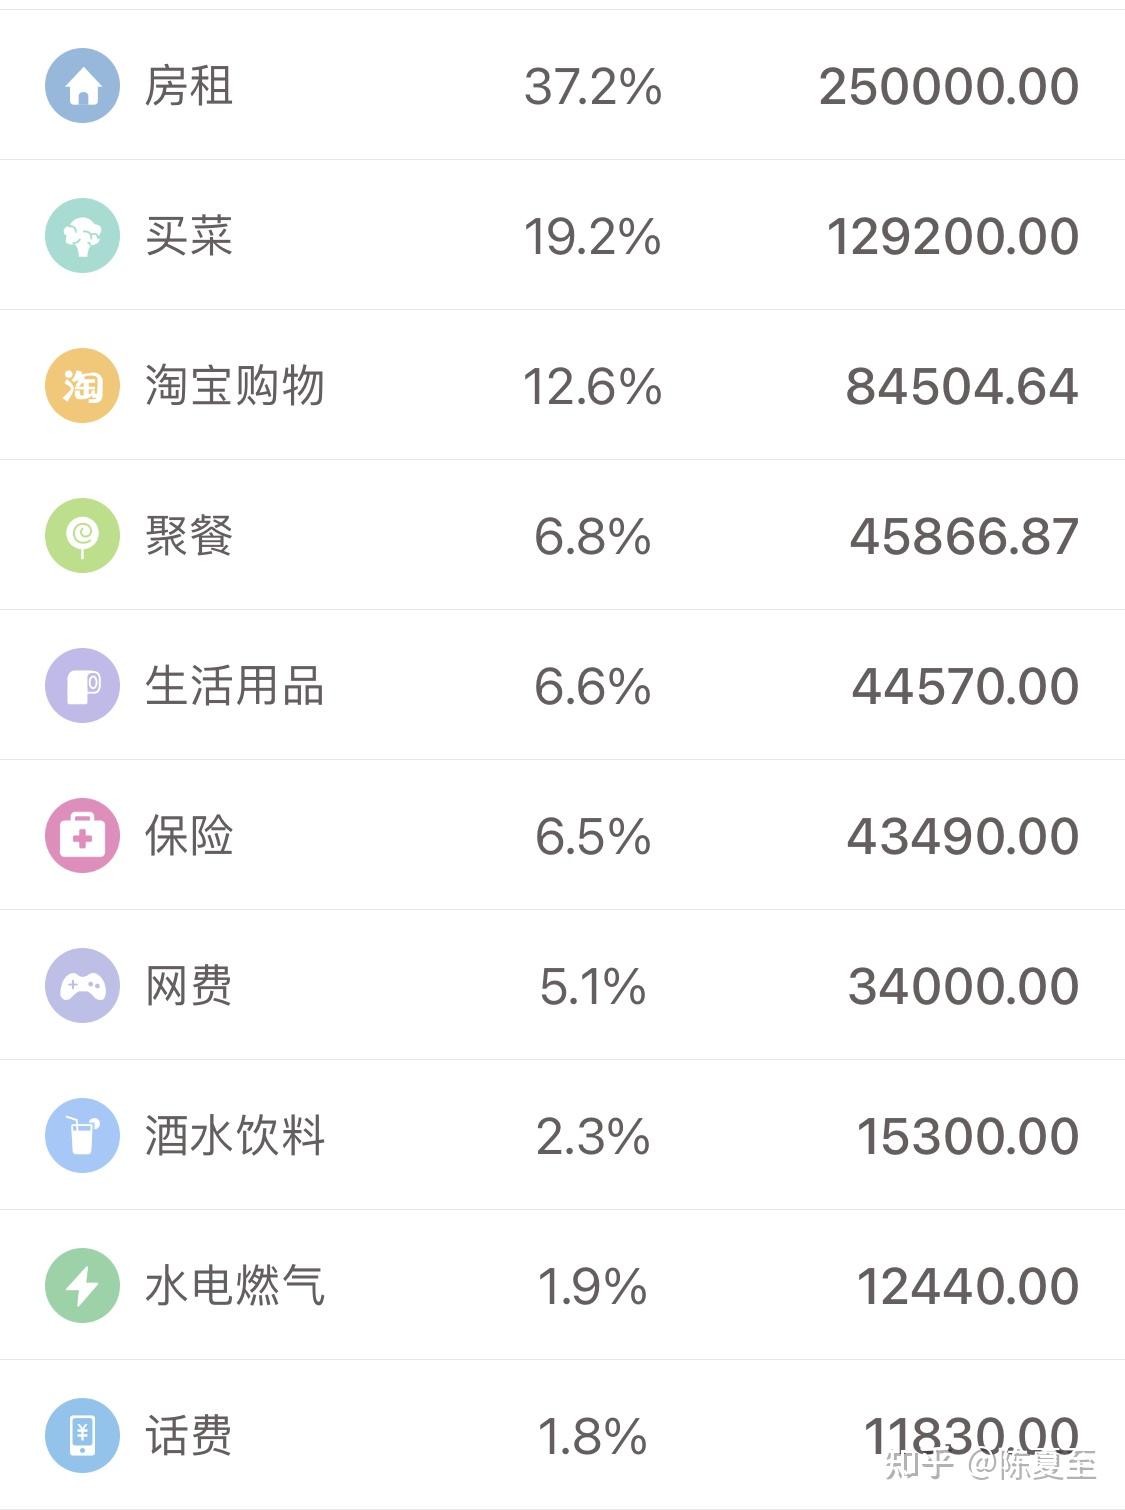
Task: Tap the 话费 phone icon
Action: (x=83, y=1436)
